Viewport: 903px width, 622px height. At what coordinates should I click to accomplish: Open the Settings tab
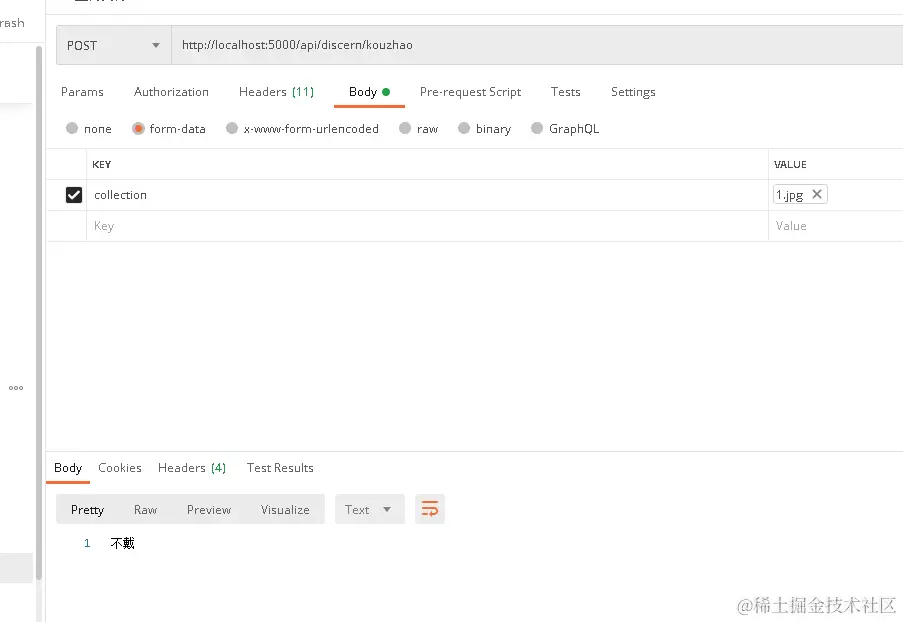633,92
